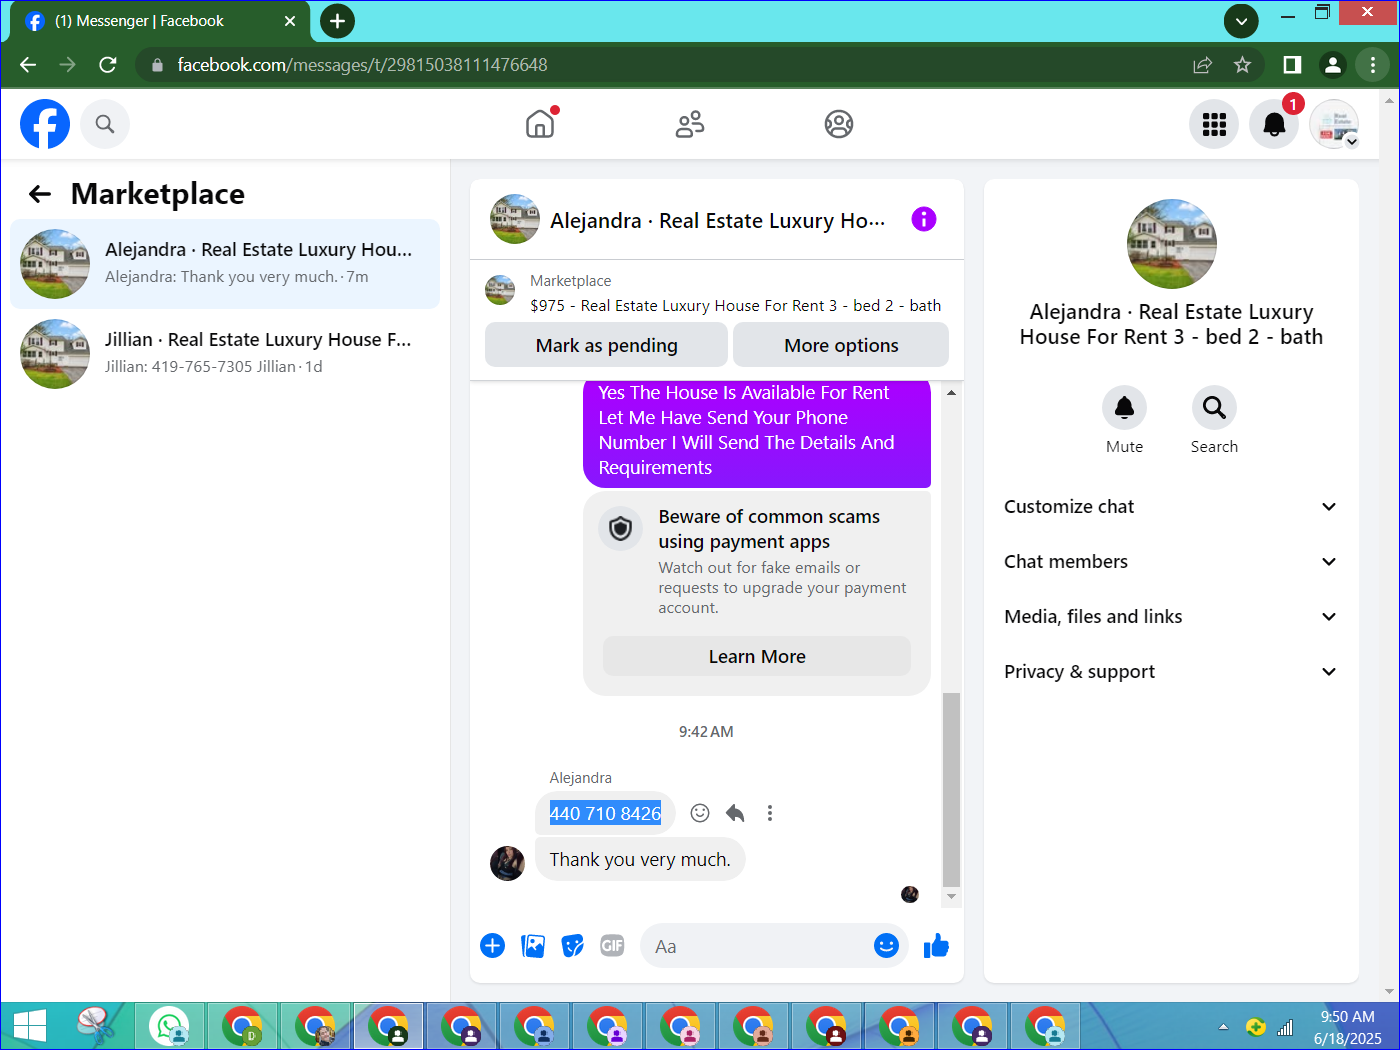Viewport: 1400px width, 1050px height.
Task: Open the nine-dot Menu grid icon
Action: click(1214, 124)
